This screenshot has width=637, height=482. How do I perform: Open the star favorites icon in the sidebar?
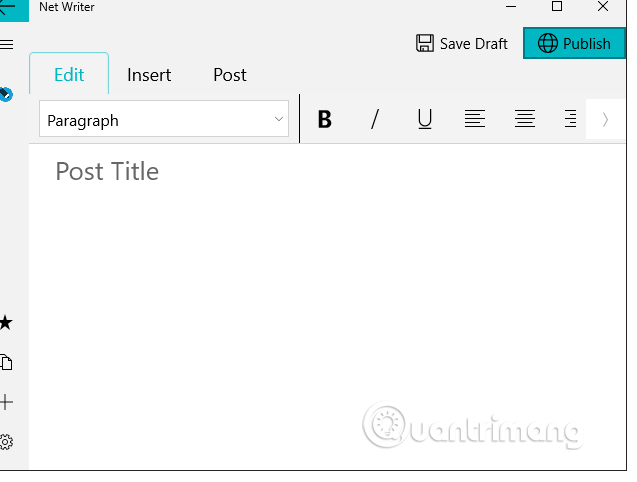click(7, 322)
